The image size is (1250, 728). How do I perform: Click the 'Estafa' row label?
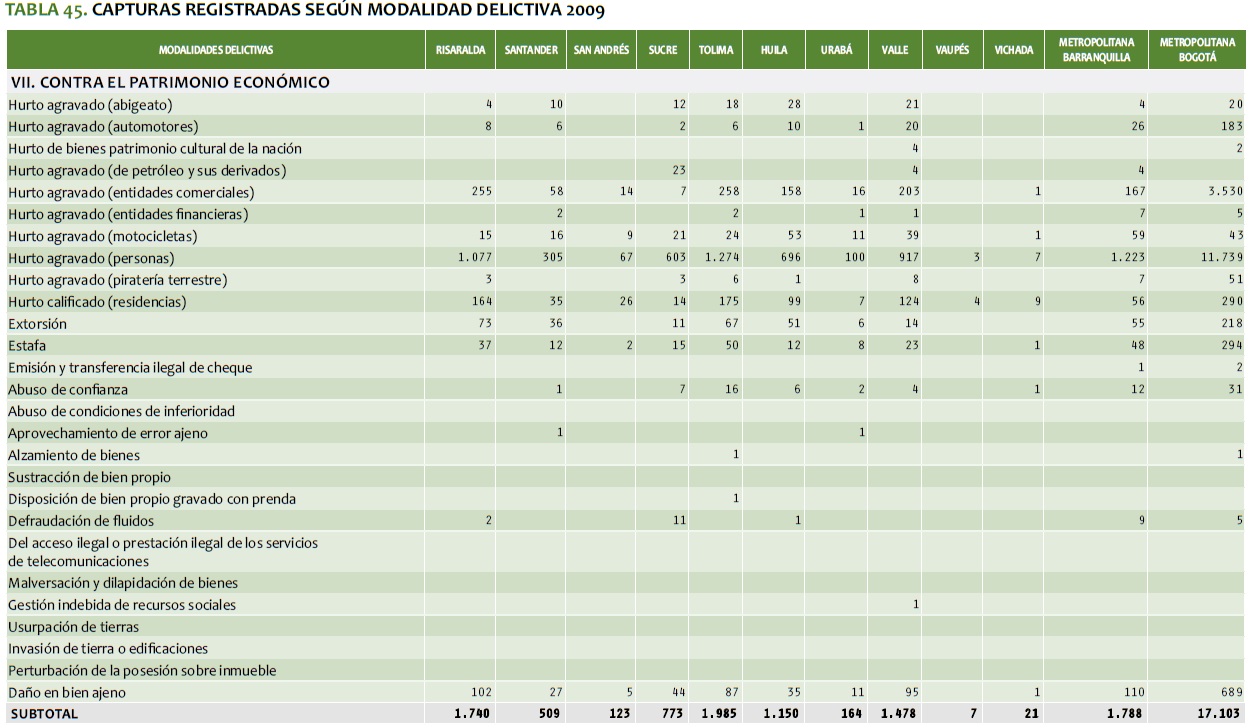coord(28,346)
